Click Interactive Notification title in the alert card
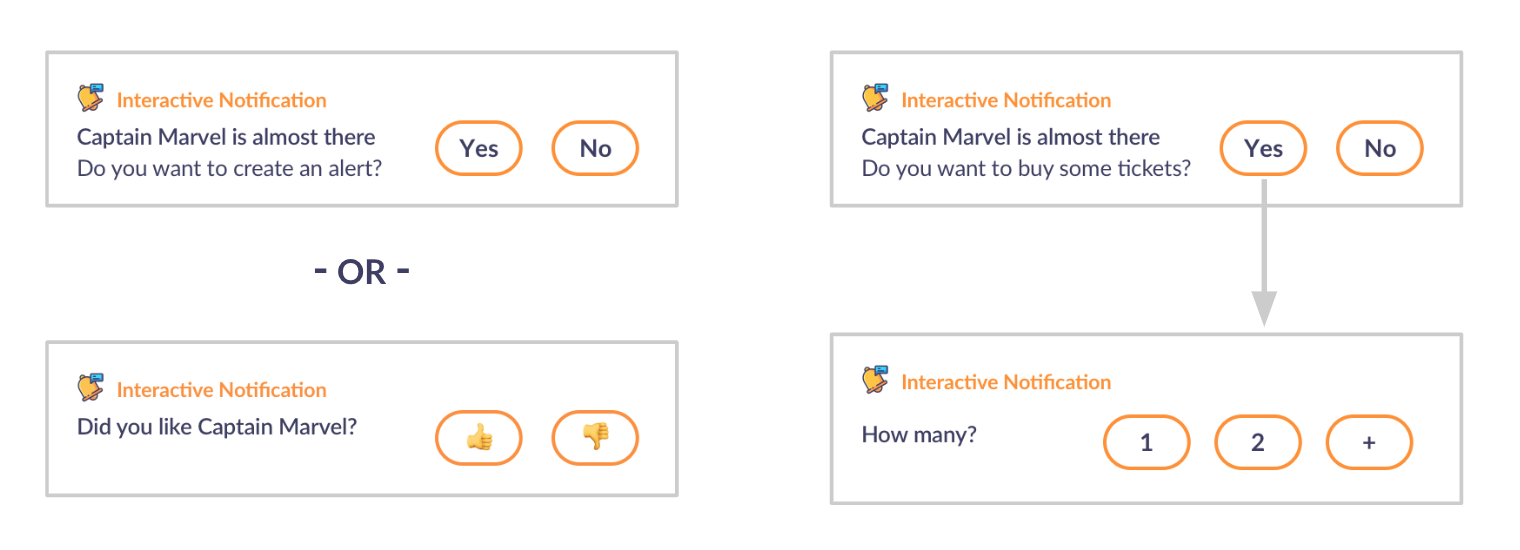The image size is (1520, 550). [222, 100]
